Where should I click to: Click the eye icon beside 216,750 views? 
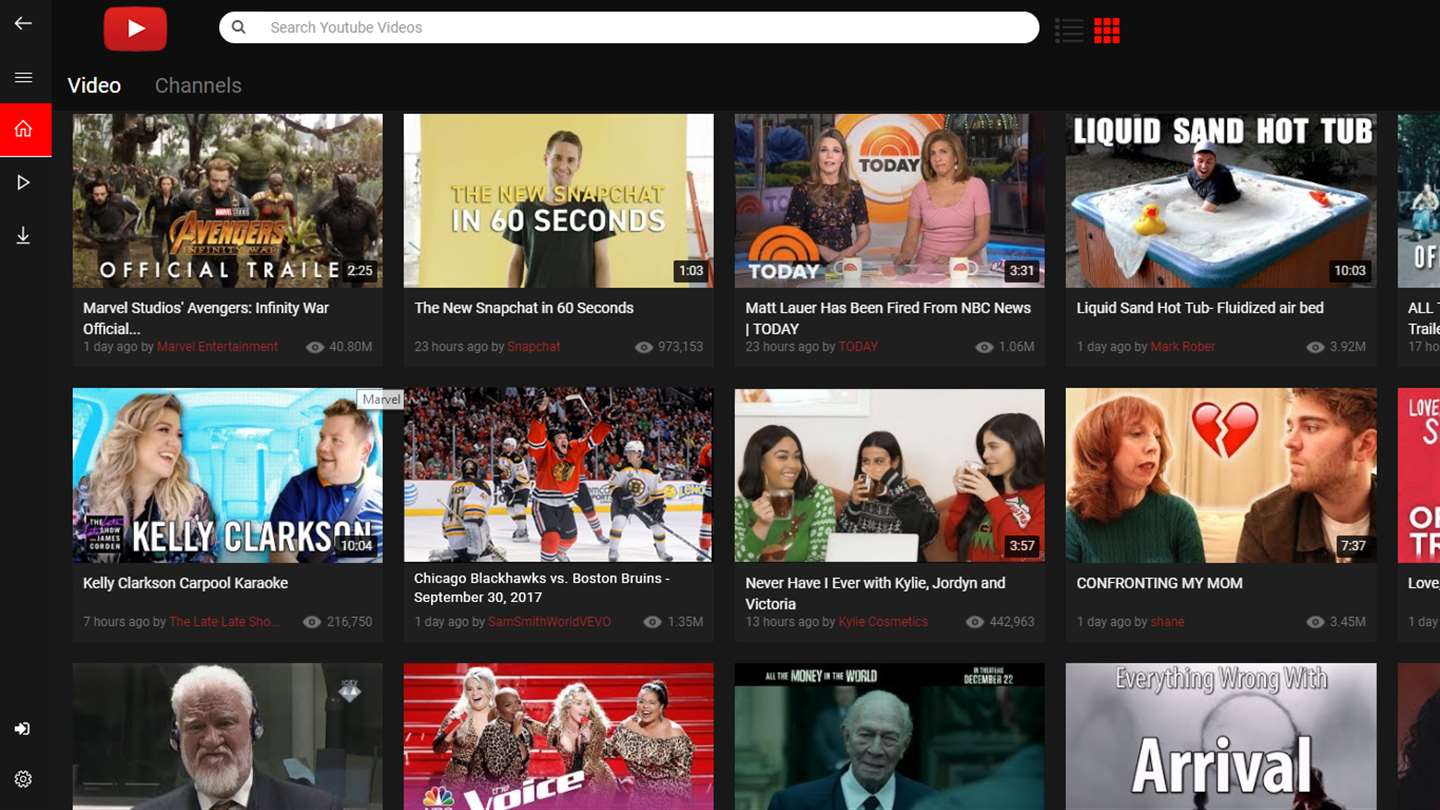pyautogui.click(x=312, y=622)
